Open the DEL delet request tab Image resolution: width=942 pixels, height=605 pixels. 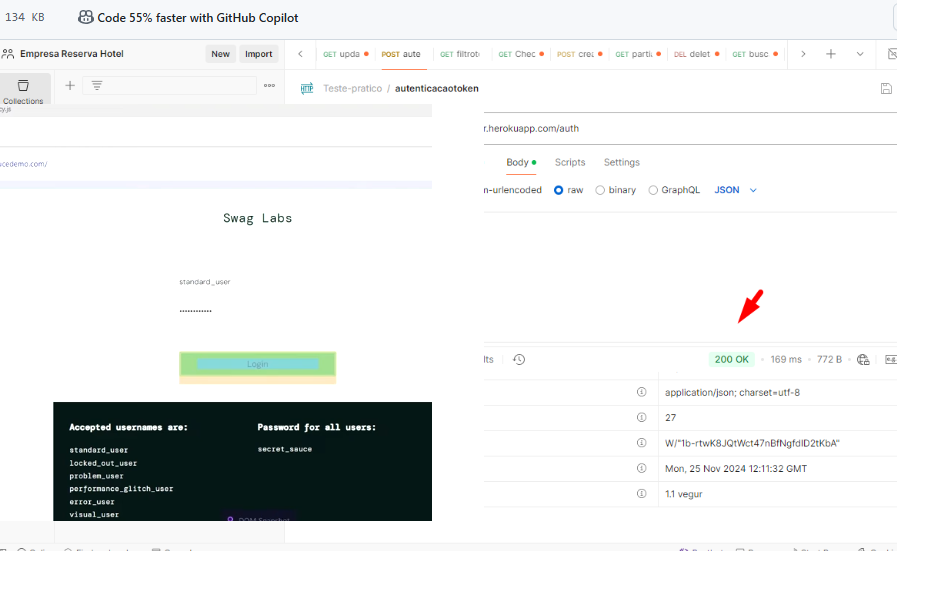(x=692, y=54)
